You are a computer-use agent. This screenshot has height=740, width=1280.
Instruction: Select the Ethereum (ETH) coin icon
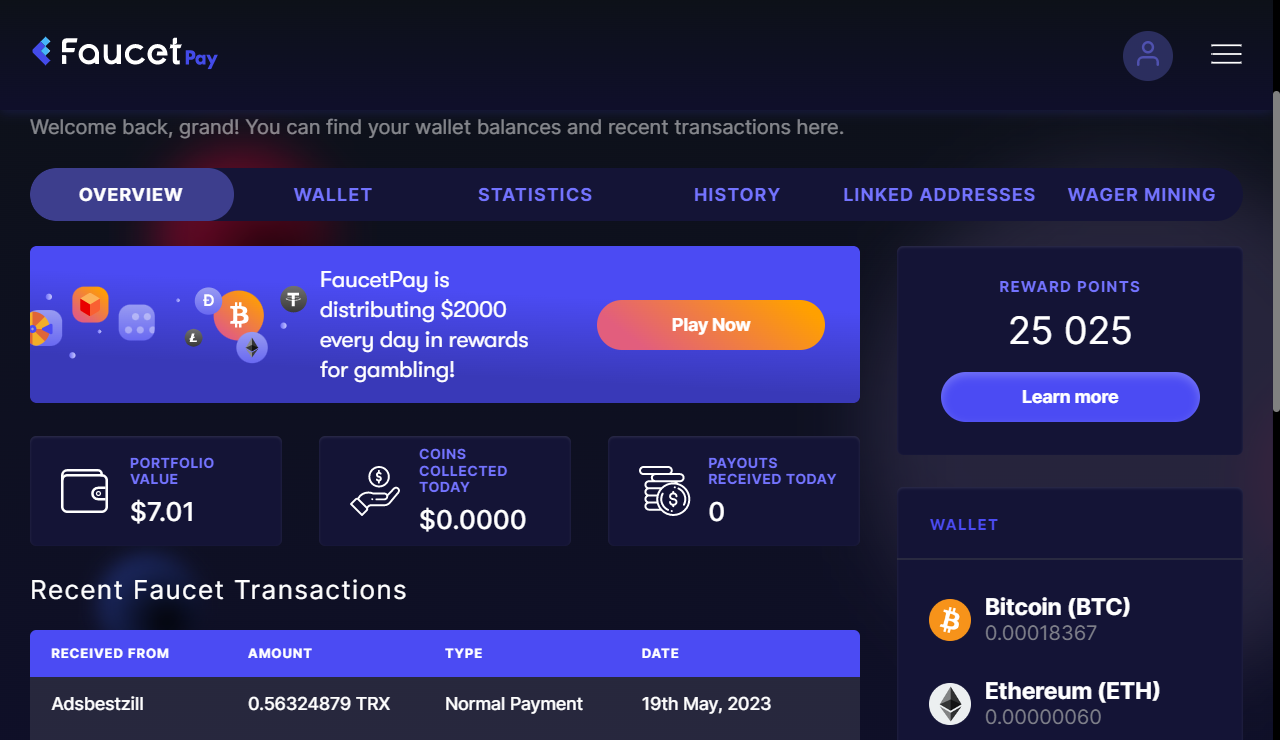coord(950,704)
